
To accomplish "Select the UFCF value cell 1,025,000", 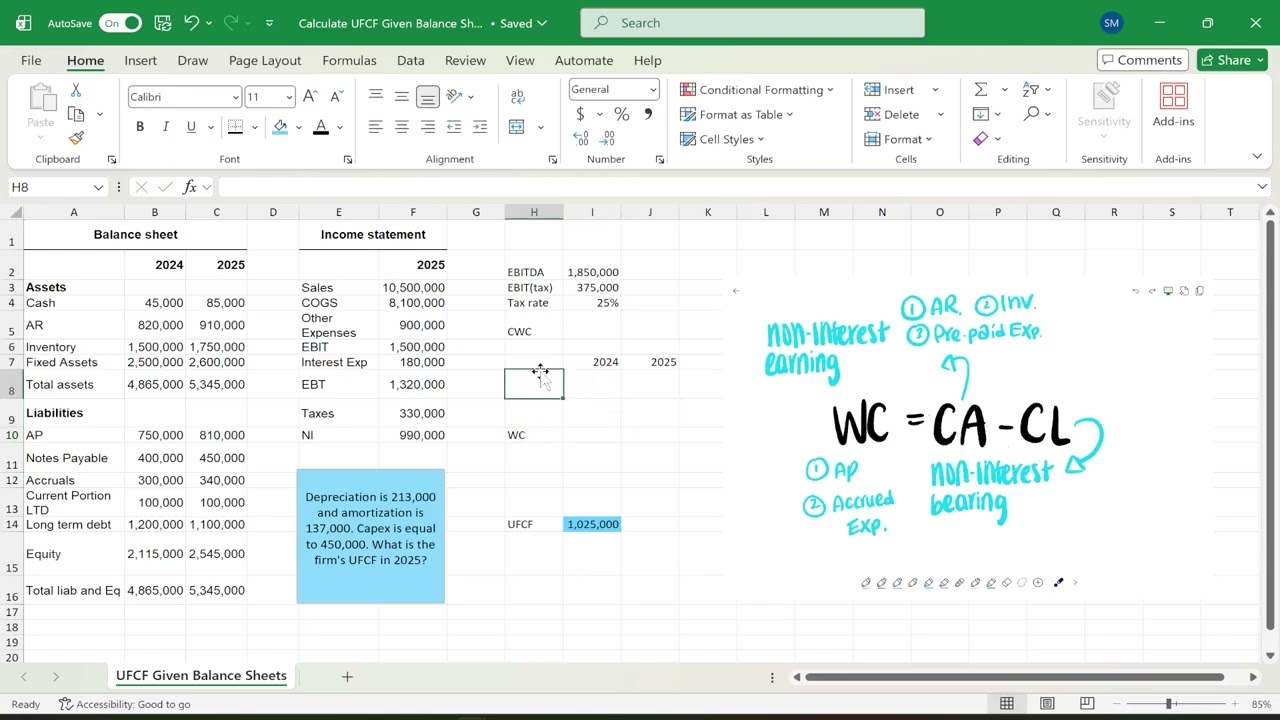I will tap(592, 524).
